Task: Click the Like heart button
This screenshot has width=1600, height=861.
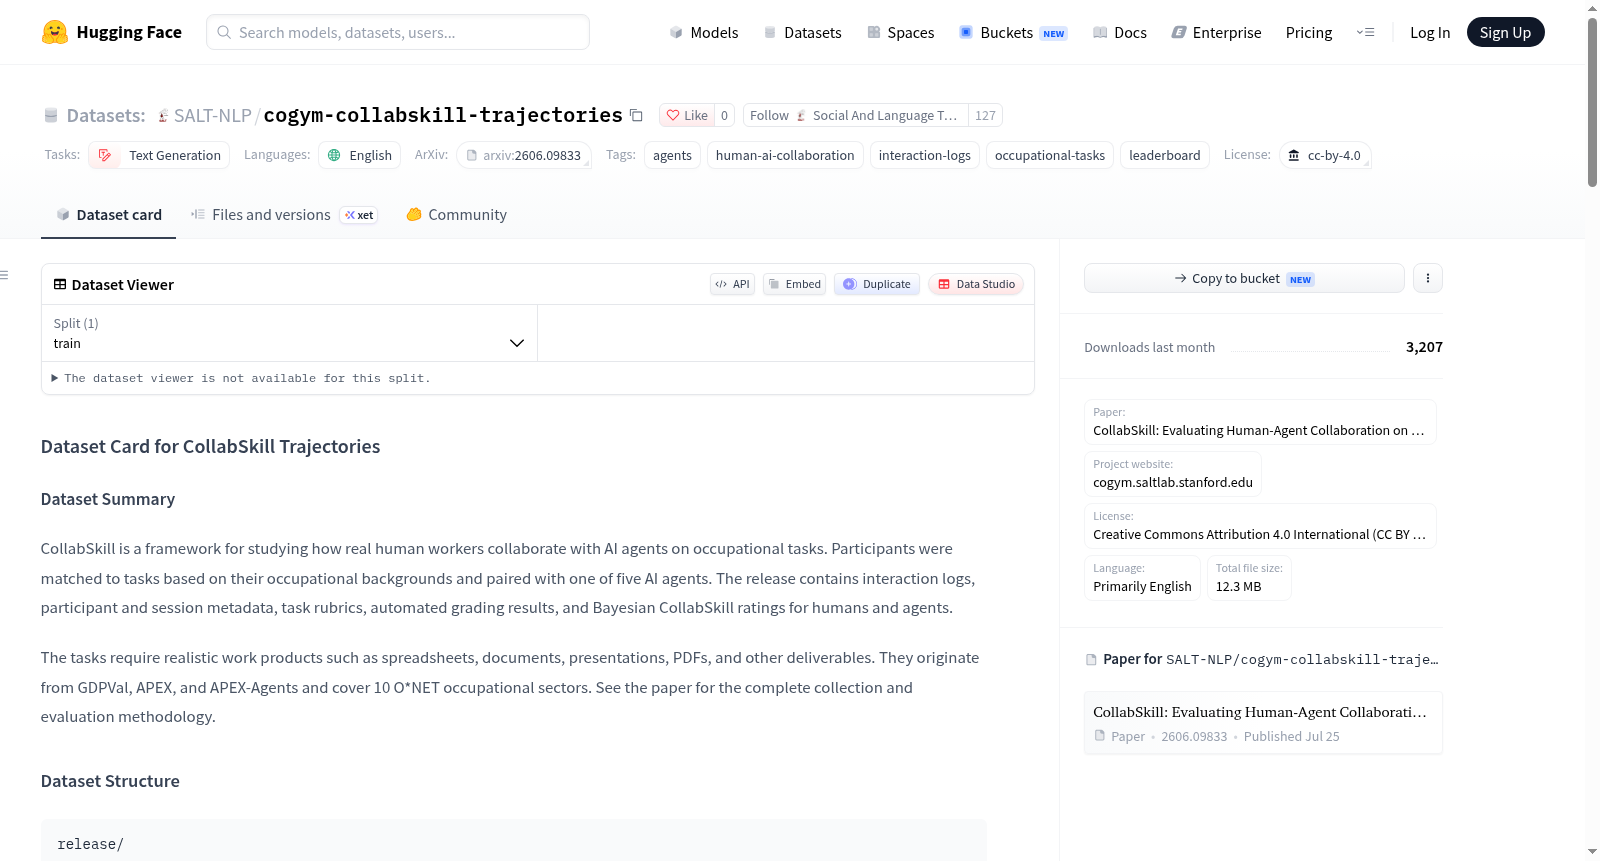Action: 687,115
